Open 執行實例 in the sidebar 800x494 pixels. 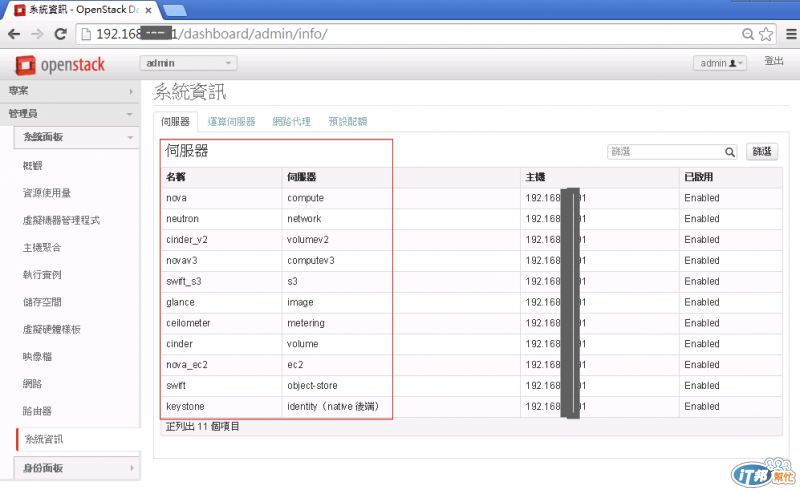[x=42, y=275]
